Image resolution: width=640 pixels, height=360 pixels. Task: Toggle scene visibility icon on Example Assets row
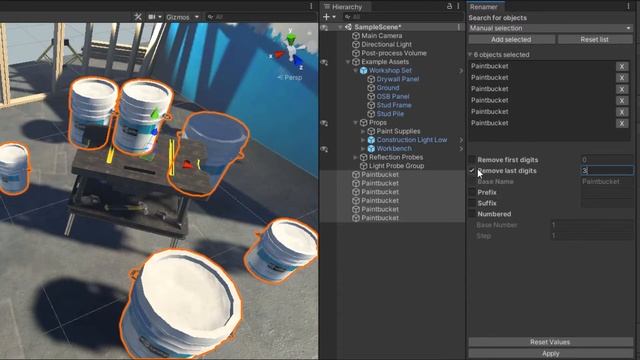[324, 62]
